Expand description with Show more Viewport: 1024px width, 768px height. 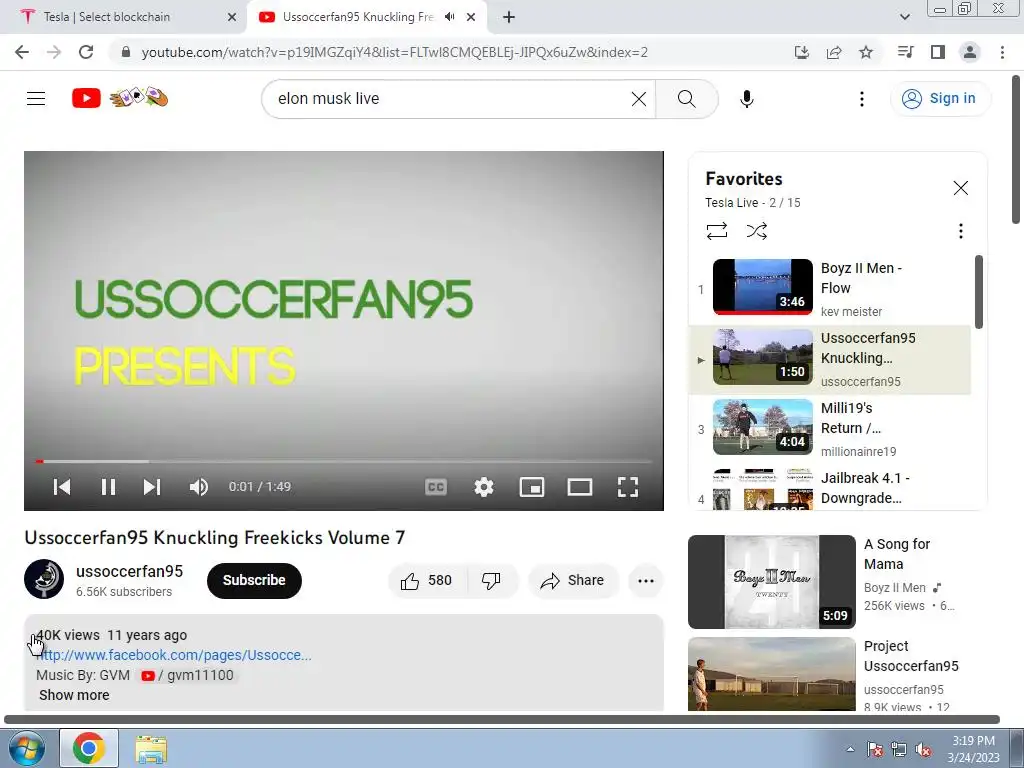click(74, 695)
